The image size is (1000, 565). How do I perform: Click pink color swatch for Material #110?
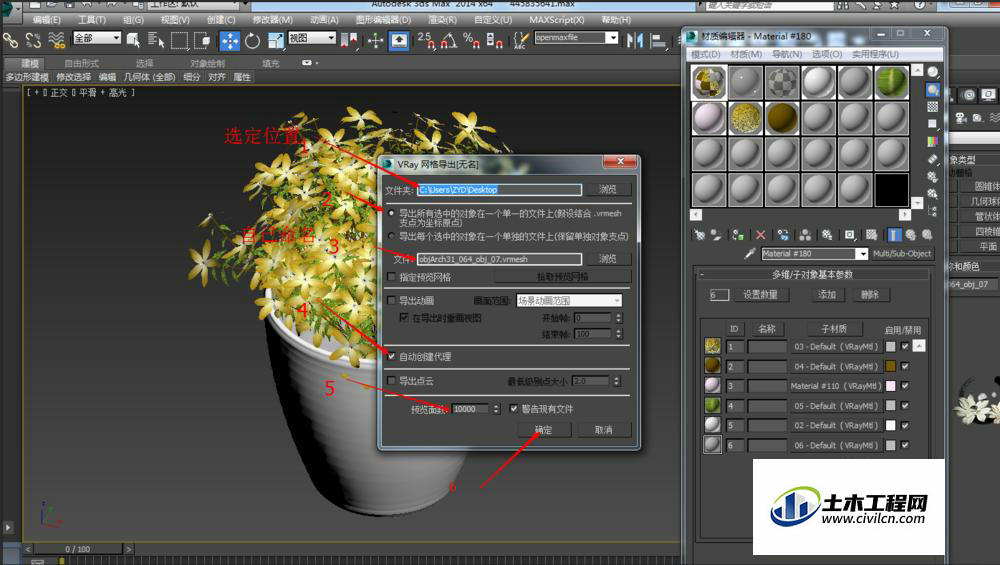pos(890,386)
